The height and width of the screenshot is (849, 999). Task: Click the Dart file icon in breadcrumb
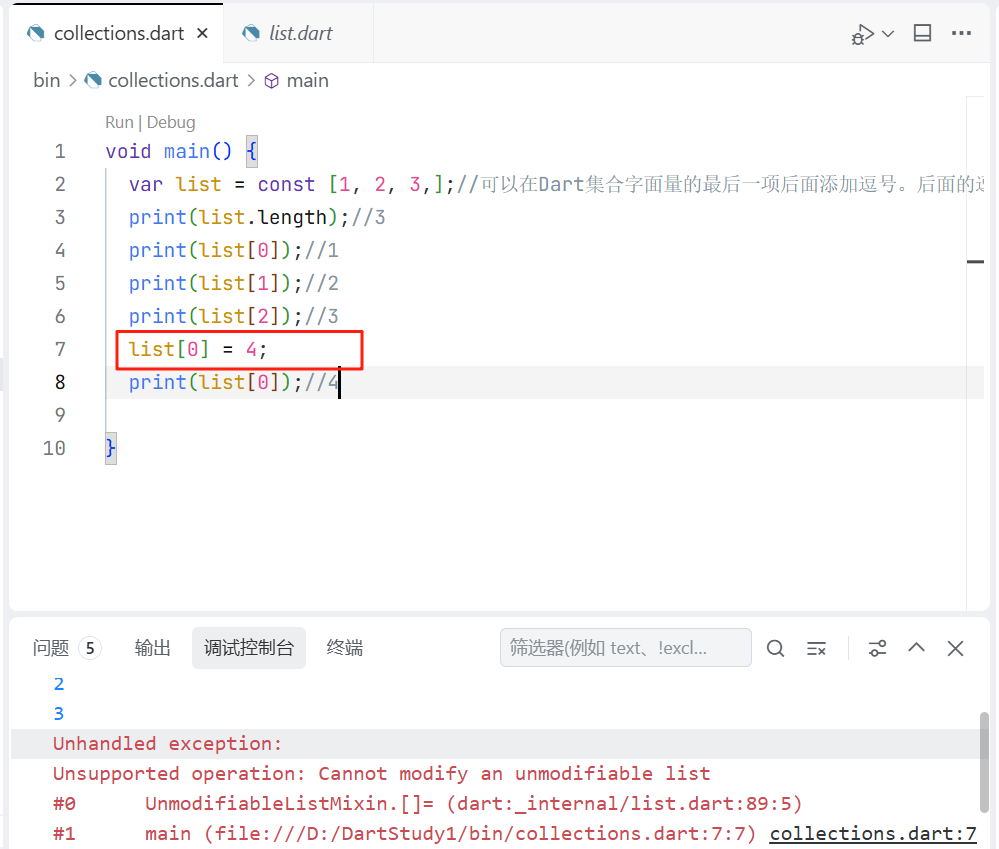(94, 80)
